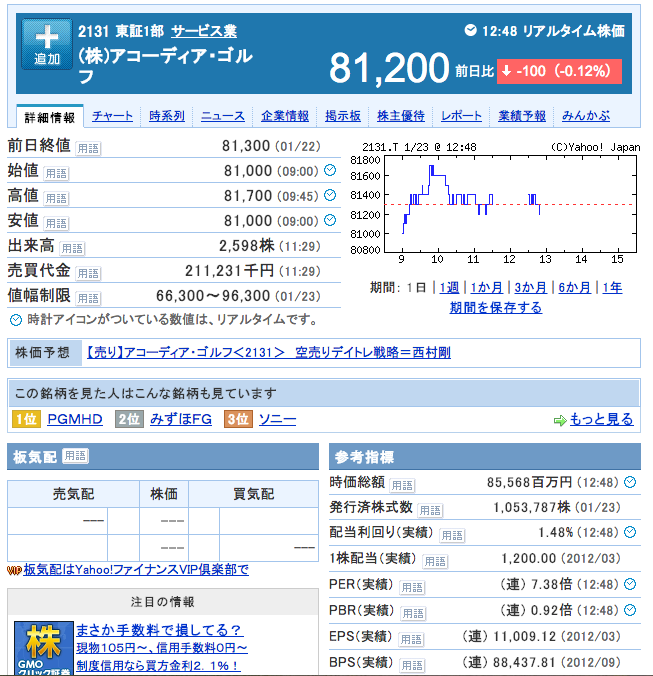Select the 1年 chart period

point(612,287)
